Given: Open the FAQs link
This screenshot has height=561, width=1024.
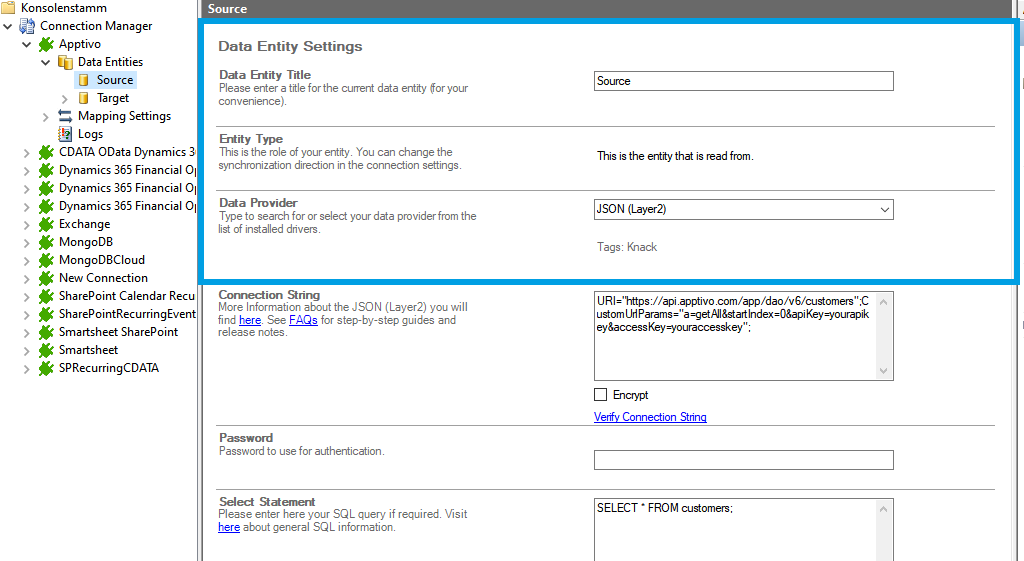Looking at the screenshot, I should click(303, 320).
